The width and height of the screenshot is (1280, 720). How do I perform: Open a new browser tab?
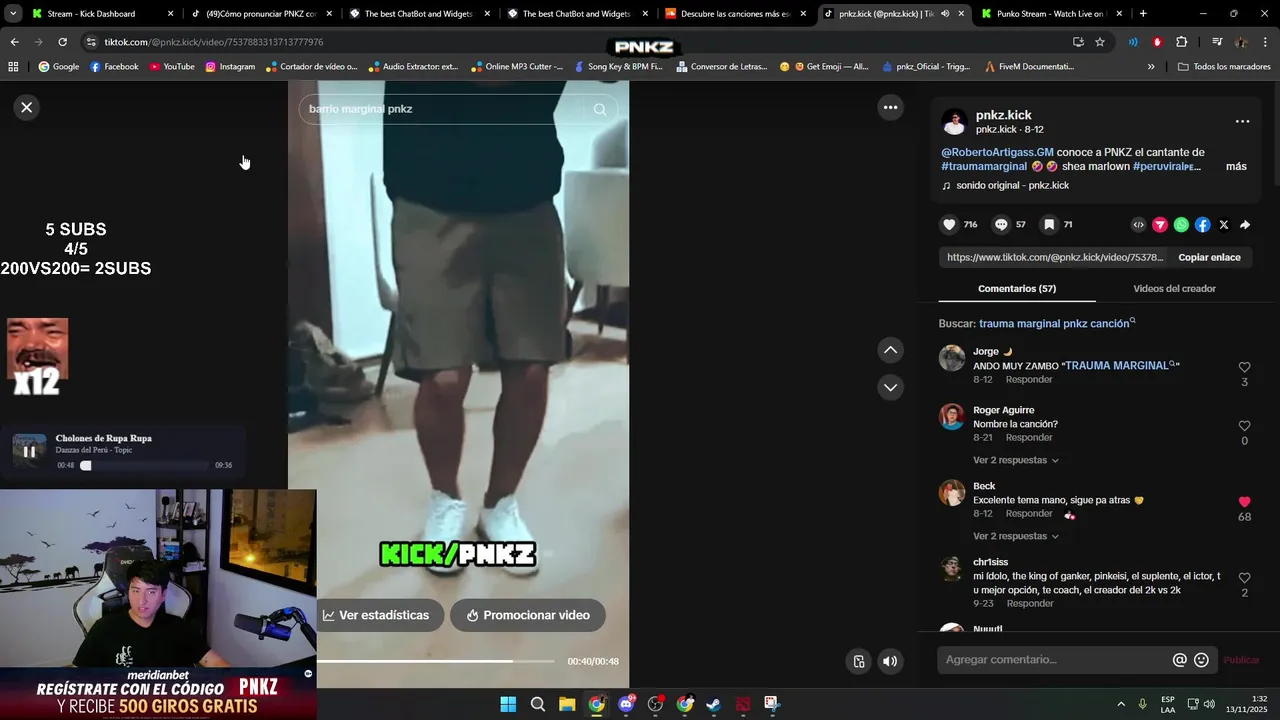[1143, 14]
